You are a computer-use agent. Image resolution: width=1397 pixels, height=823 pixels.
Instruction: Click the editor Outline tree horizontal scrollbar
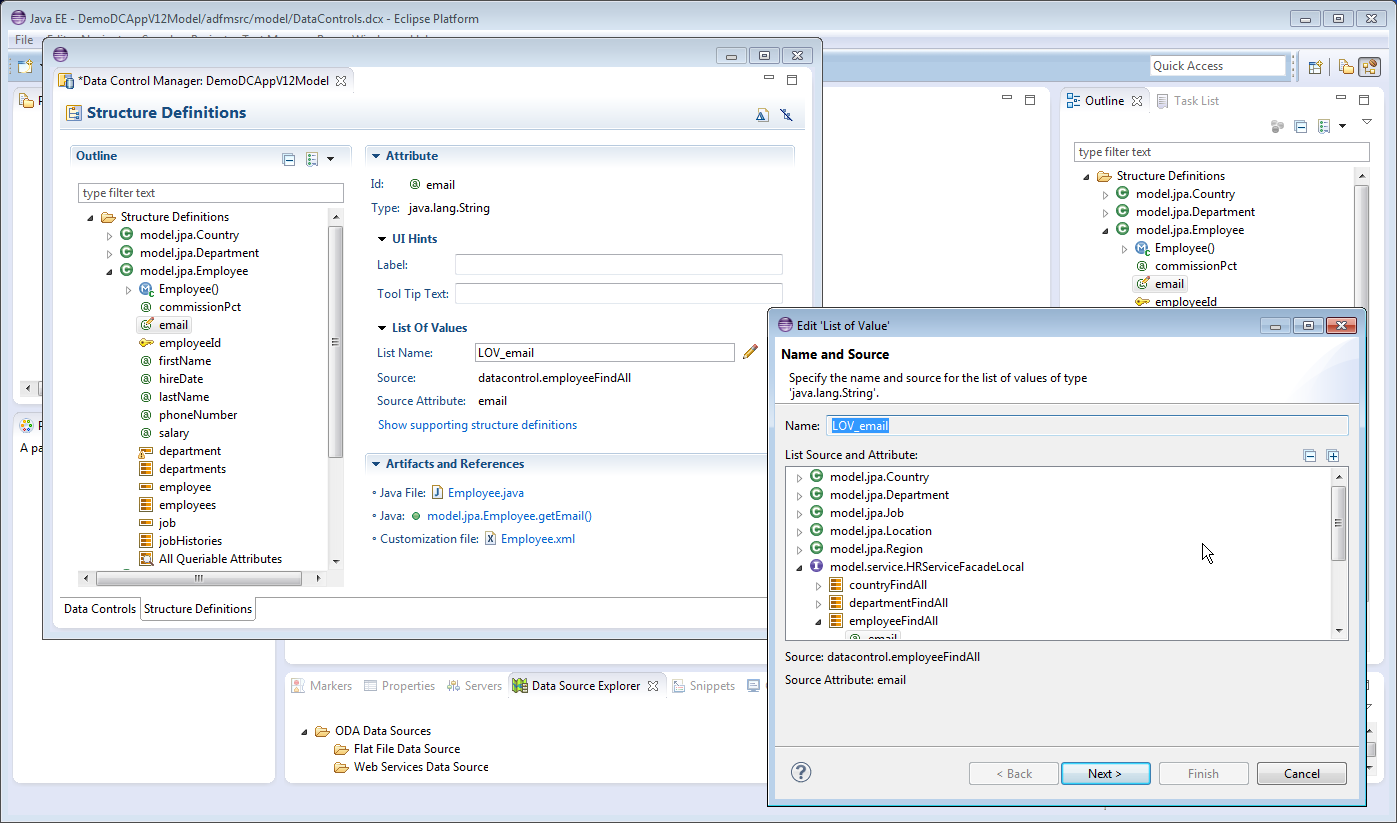point(200,578)
